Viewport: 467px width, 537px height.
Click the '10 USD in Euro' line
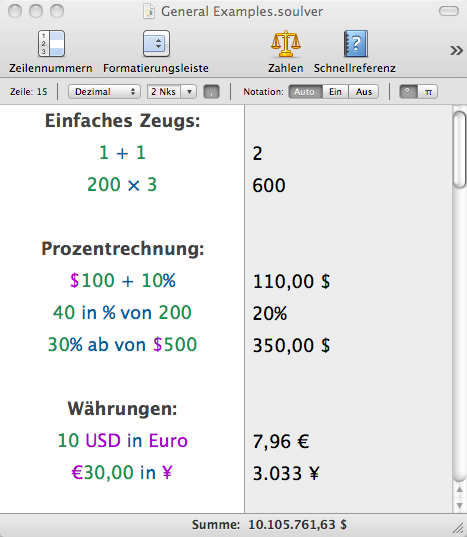[x=123, y=441]
